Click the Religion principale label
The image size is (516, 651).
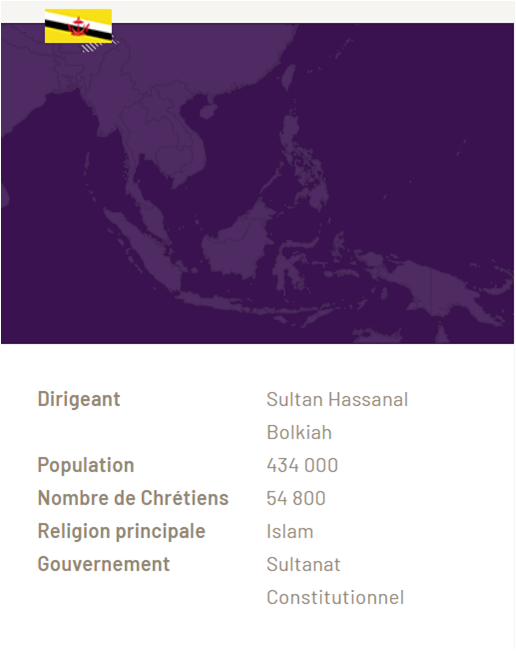[121, 531]
